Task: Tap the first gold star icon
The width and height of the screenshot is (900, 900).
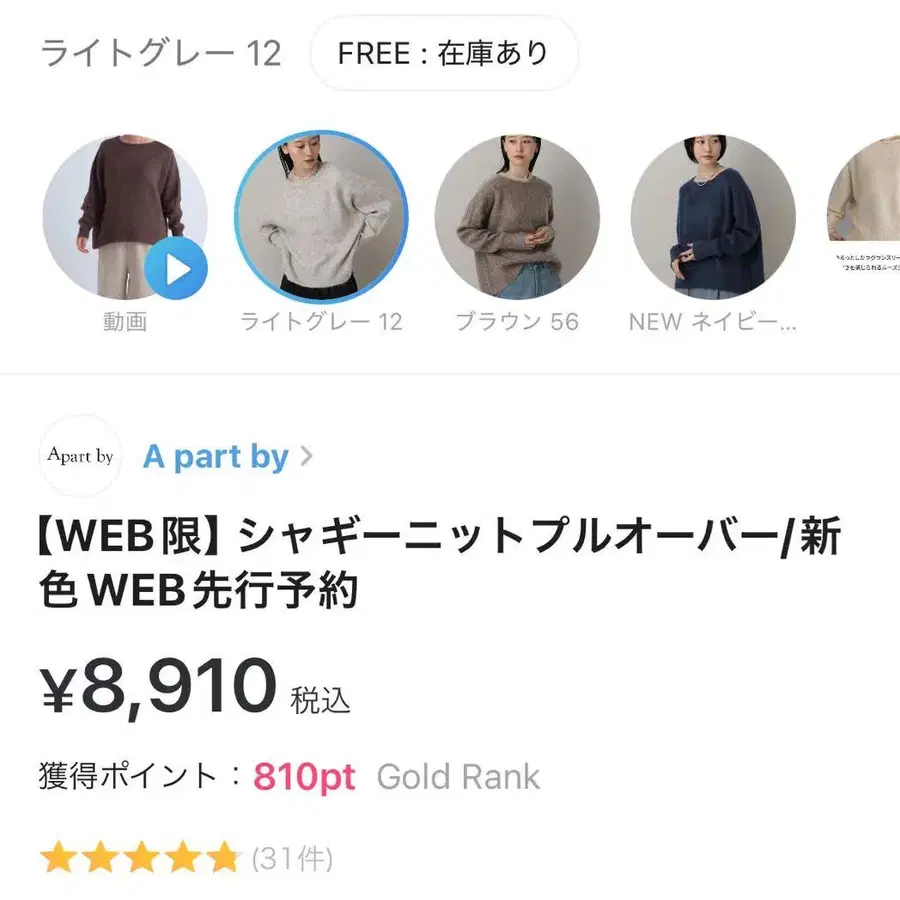Action: tap(59, 858)
